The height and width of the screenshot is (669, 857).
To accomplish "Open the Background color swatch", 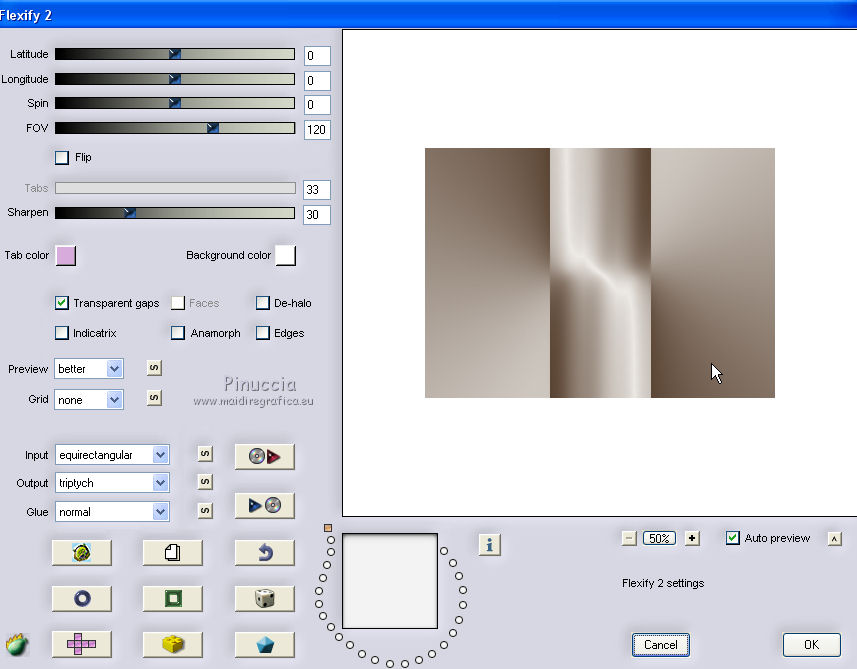I will [x=286, y=255].
